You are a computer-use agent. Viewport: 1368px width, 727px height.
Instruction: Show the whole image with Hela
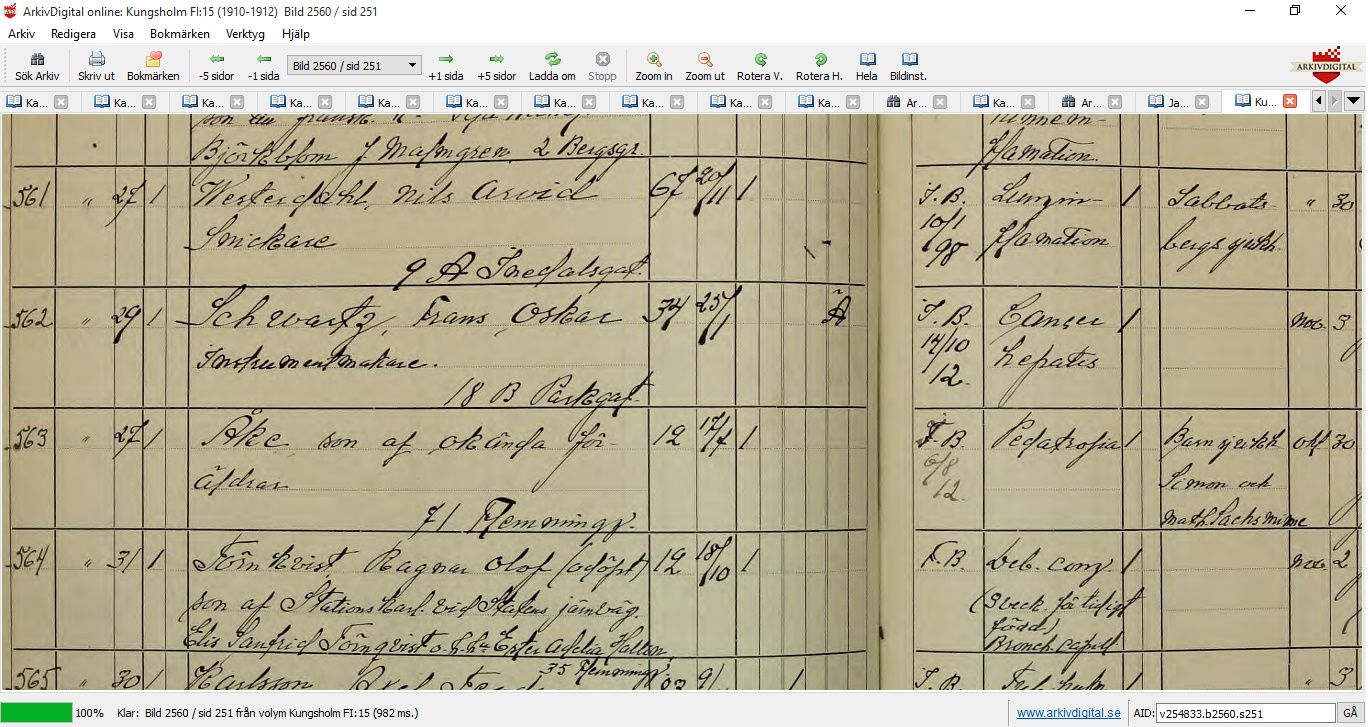[x=867, y=66]
